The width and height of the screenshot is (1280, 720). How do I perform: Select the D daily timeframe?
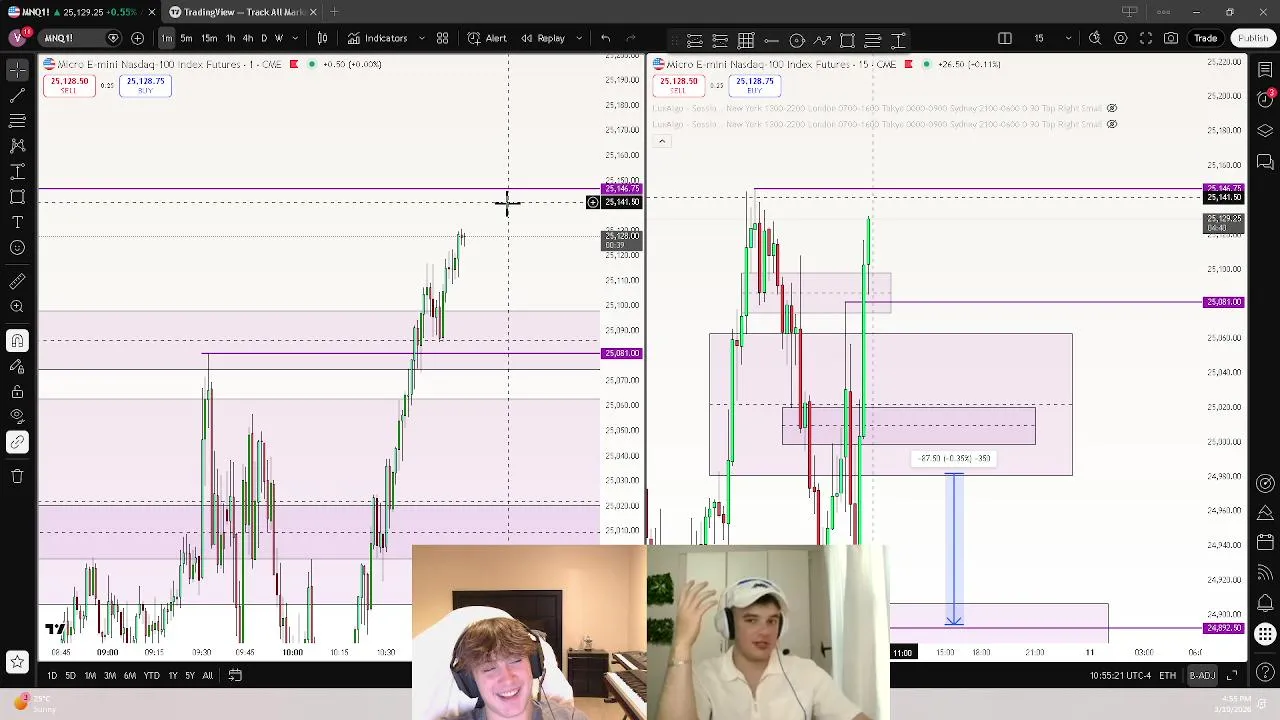click(x=264, y=38)
